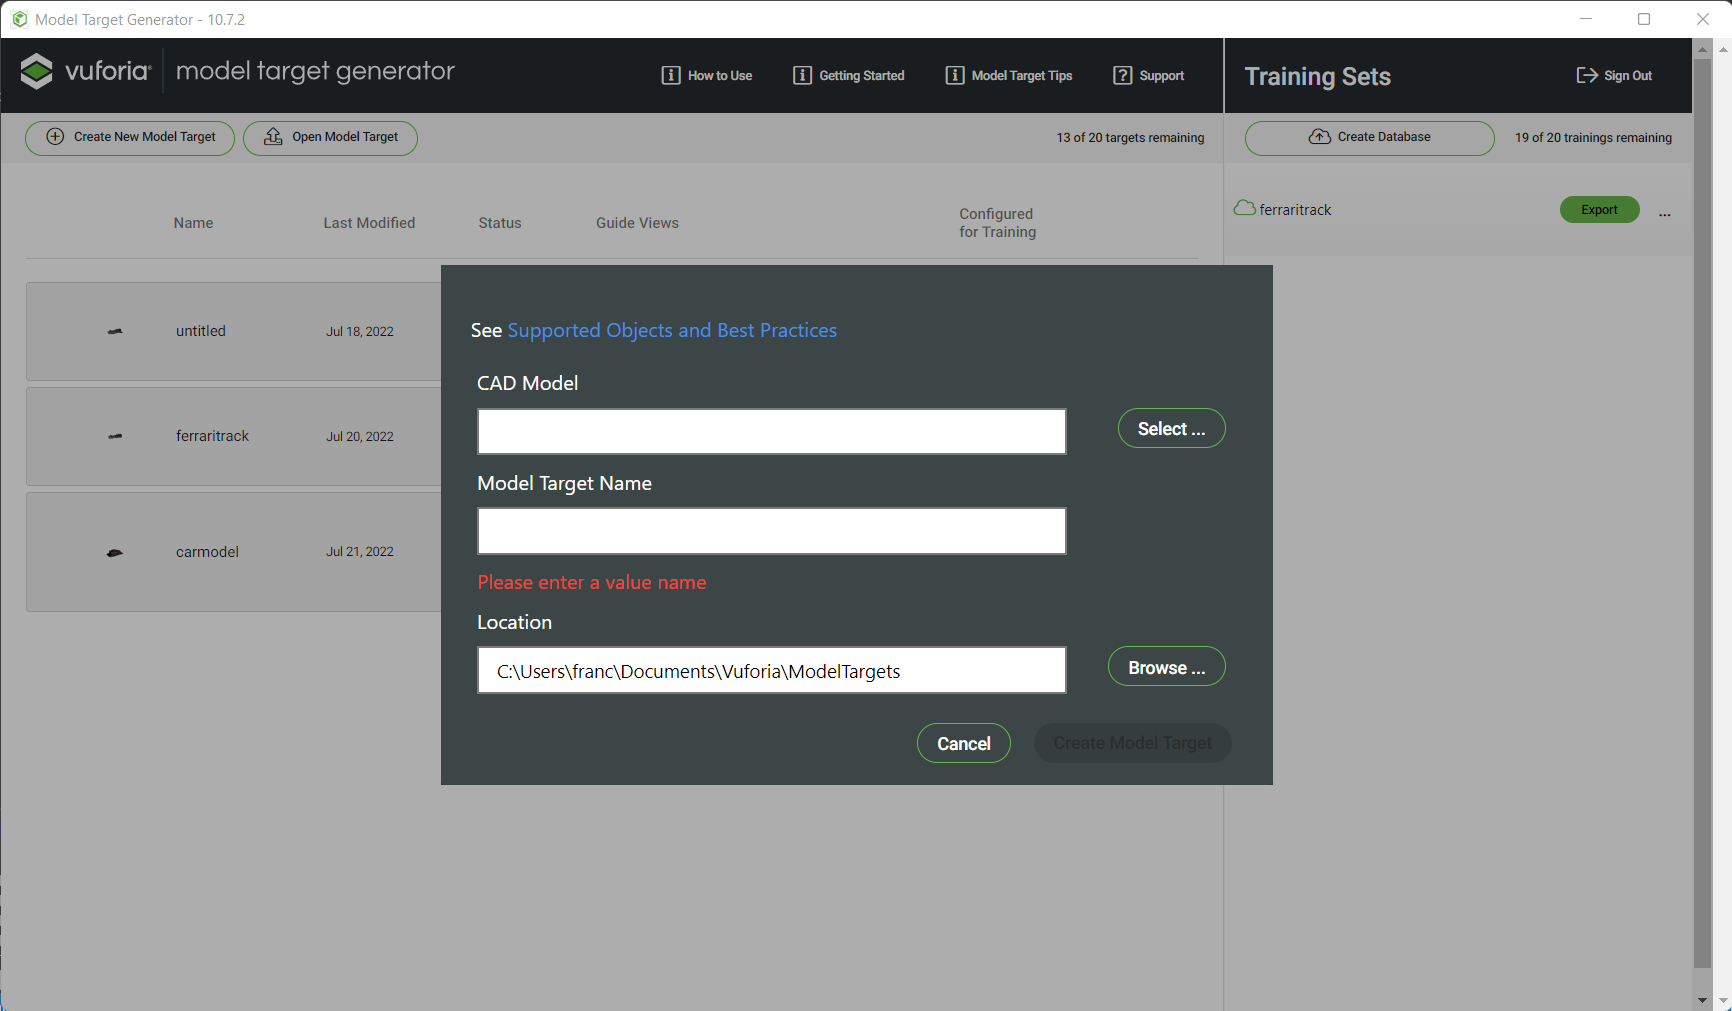Click the untitled model thumbnail
The height and width of the screenshot is (1011, 1732).
click(x=115, y=331)
